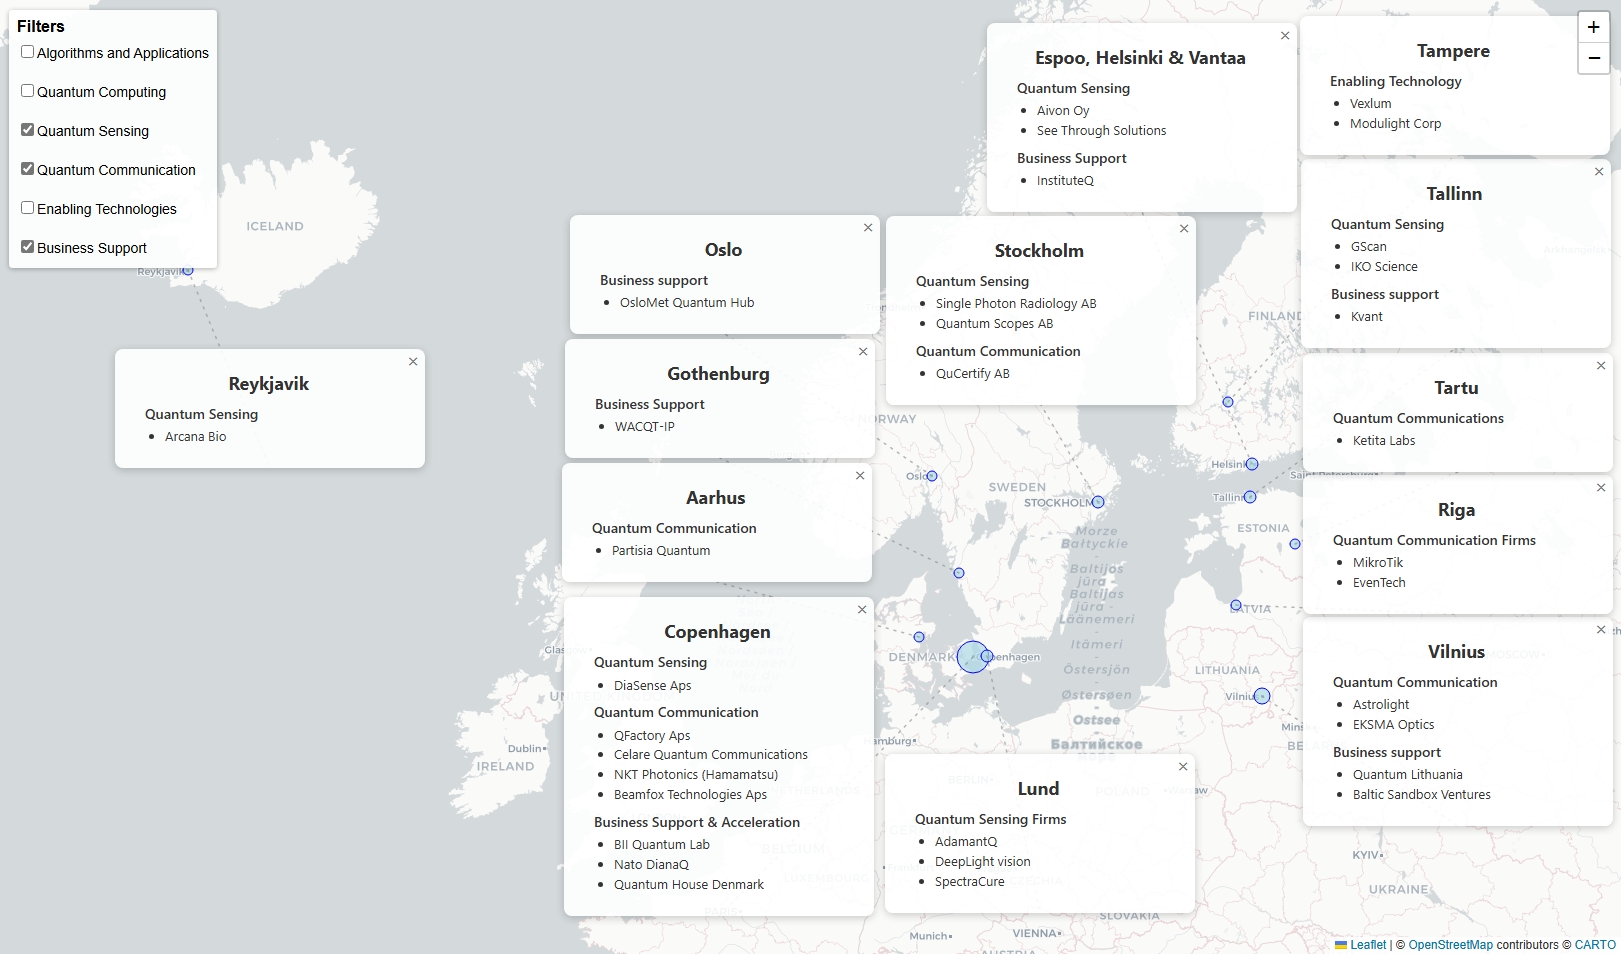
Task: Open the OpenStreetMap link
Action: (1450, 945)
